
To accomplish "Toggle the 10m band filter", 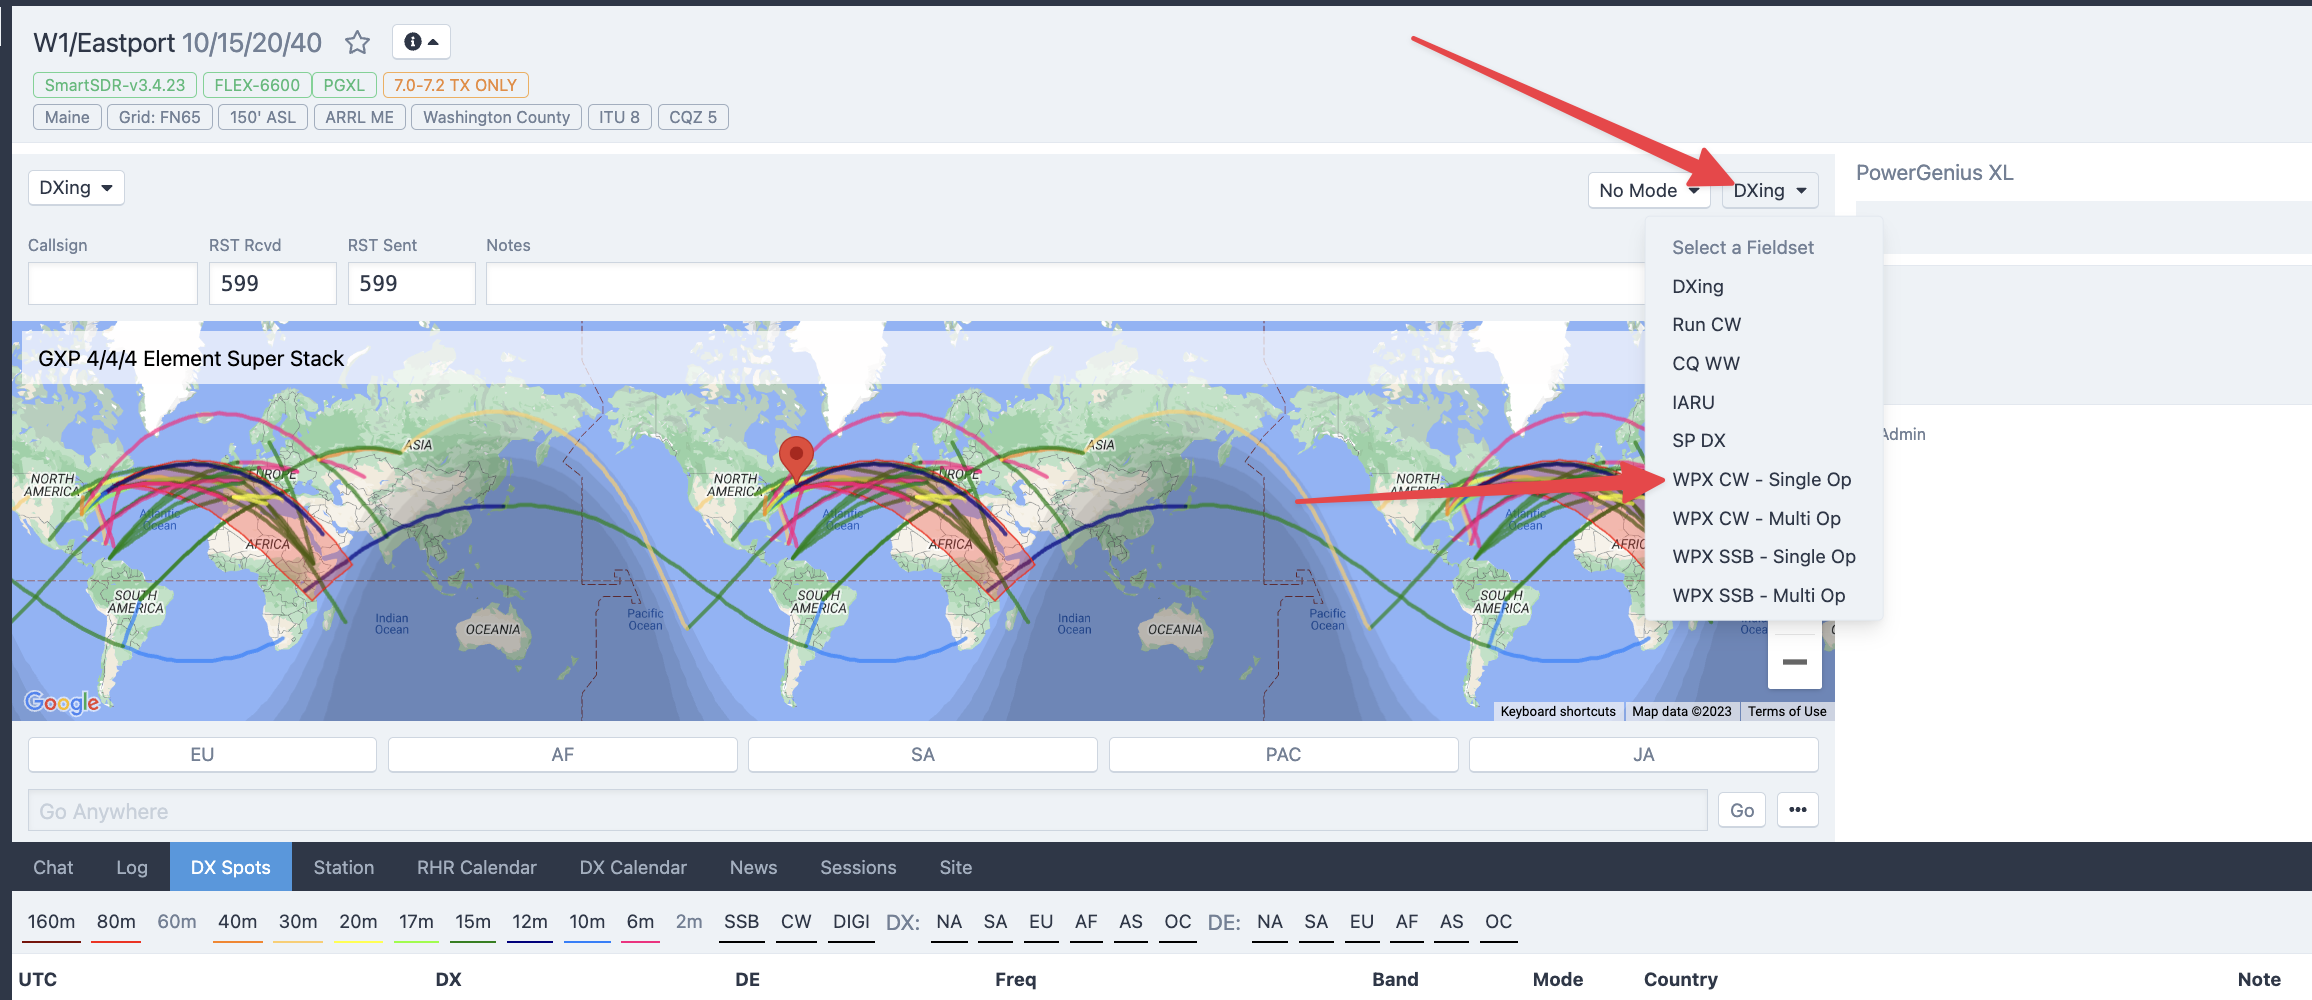I will 587,922.
